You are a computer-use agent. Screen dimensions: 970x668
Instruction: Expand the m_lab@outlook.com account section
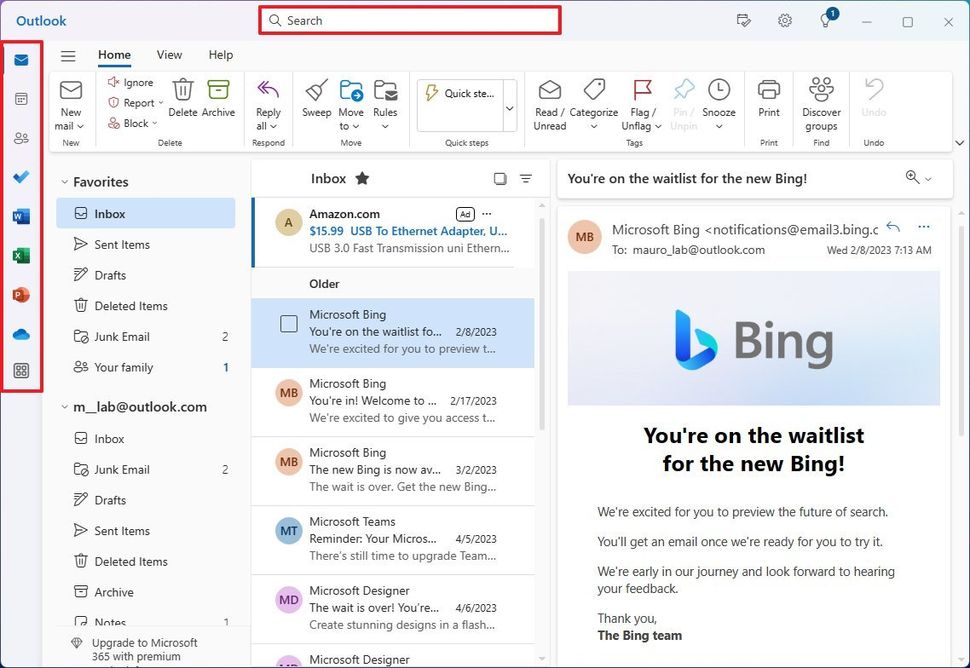pyautogui.click(x=64, y=407)
